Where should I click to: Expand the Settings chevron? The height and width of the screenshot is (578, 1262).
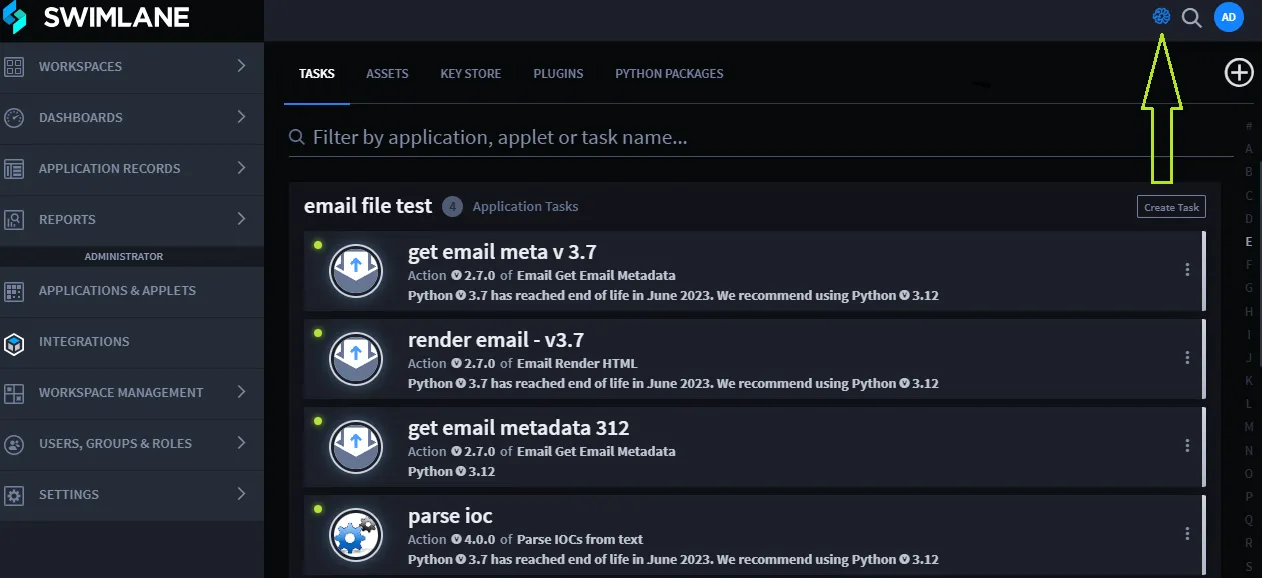coord(241,494)
